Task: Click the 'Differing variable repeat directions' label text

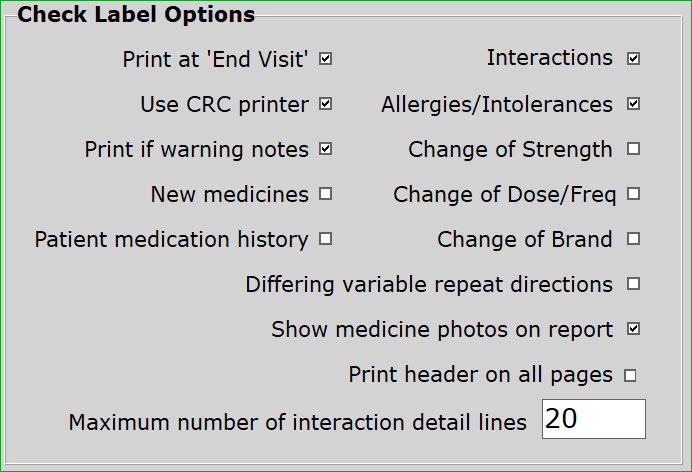Action: [429, 284]
